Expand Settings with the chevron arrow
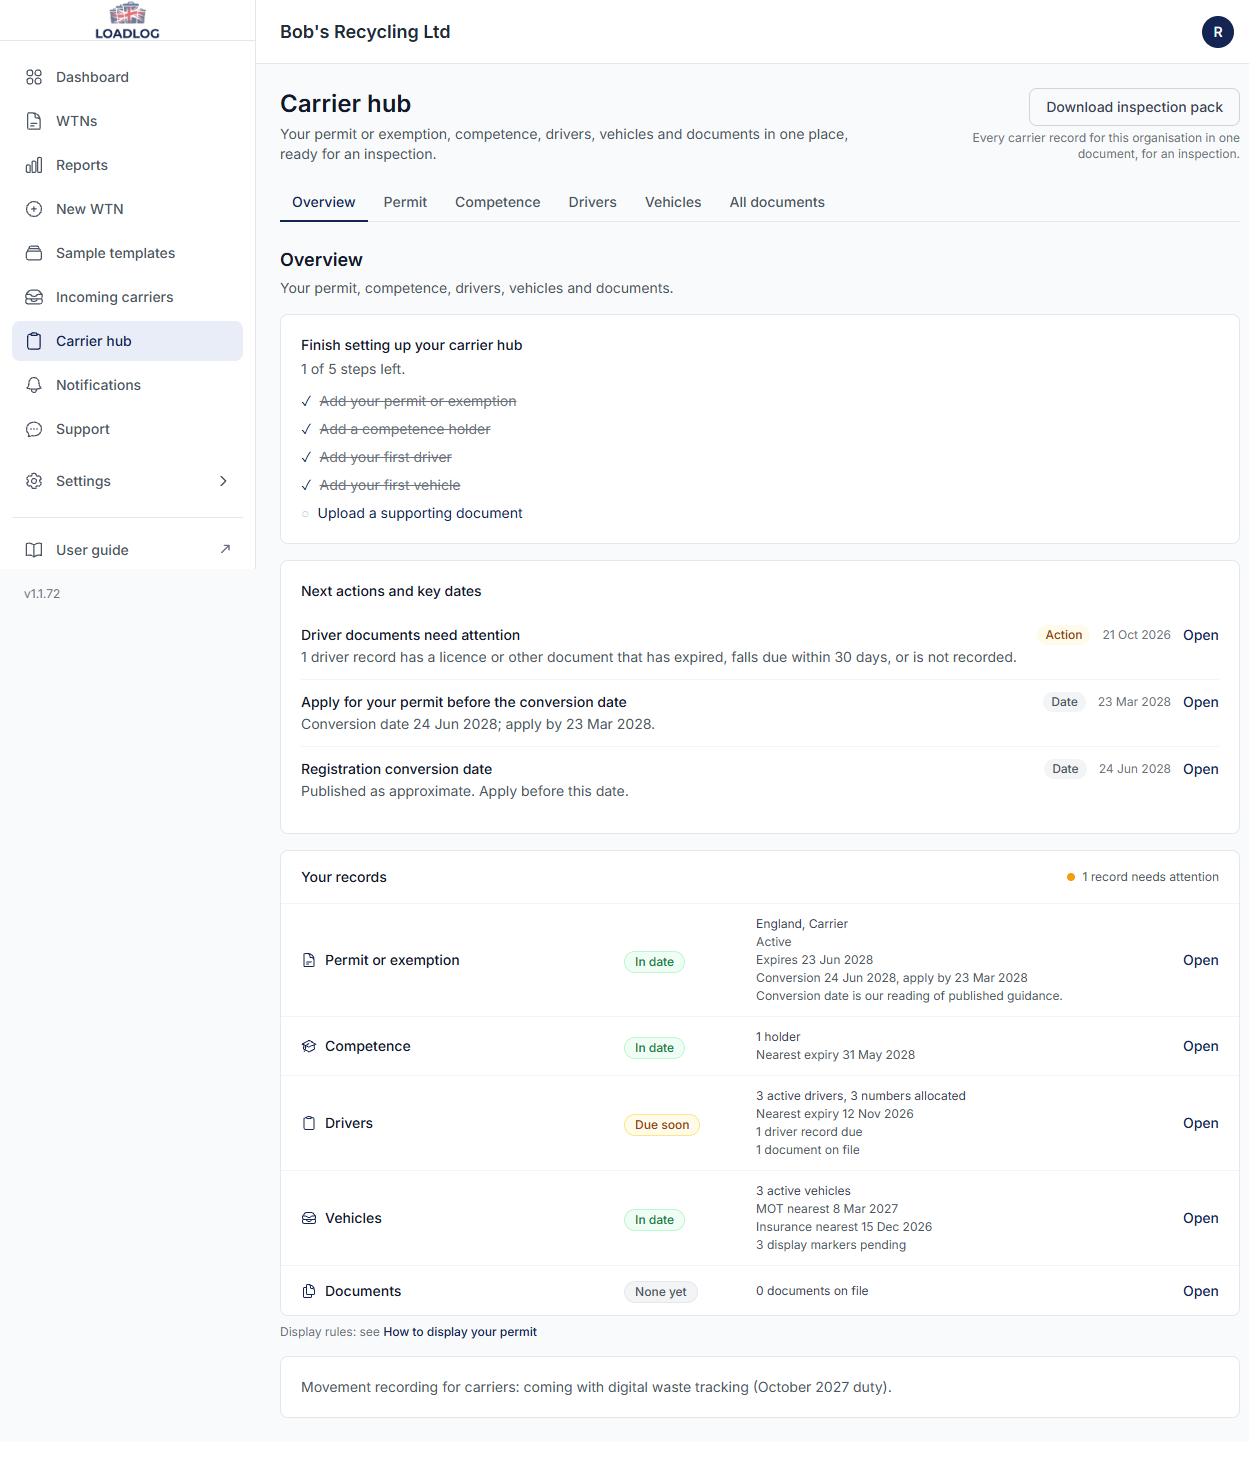 (223, 481)
